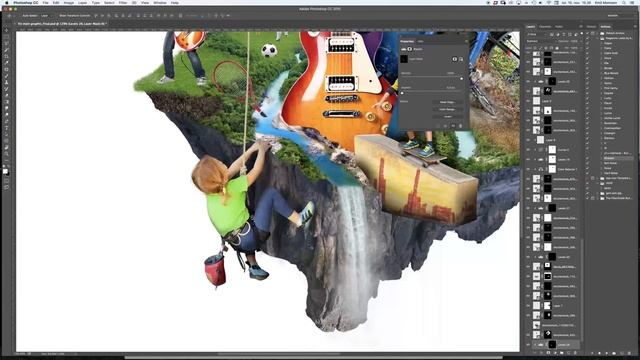Open the Properties panel flyout menu

click(x=466, y=41)
